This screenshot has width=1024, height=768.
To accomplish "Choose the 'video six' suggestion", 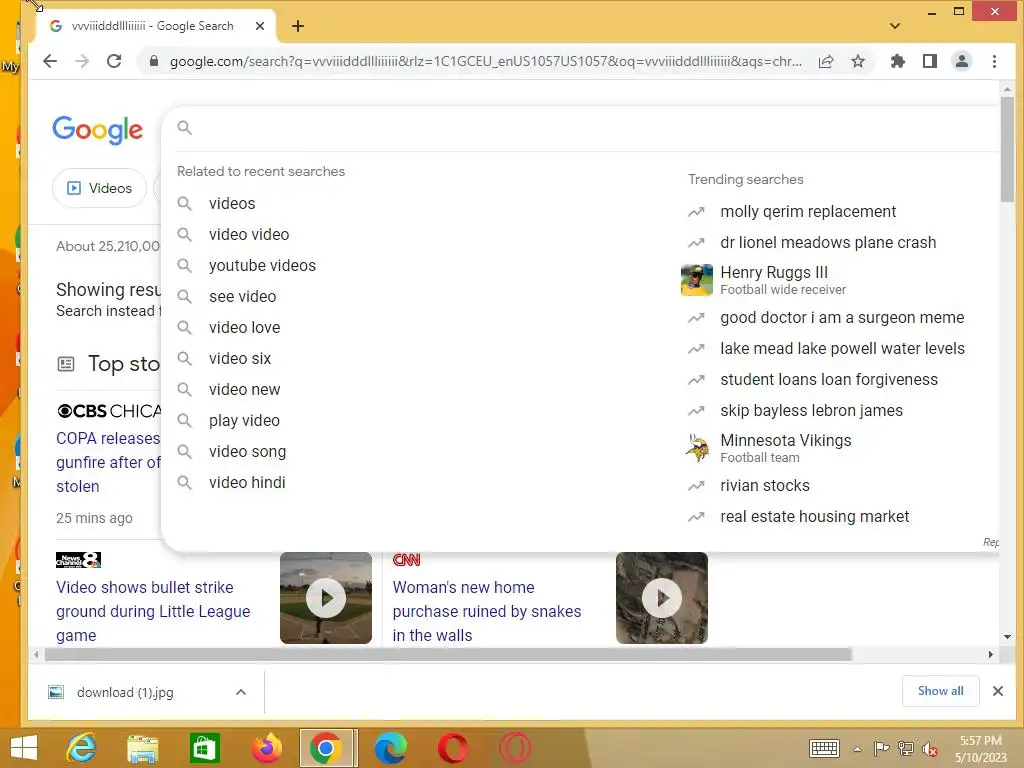I will 240,359.
